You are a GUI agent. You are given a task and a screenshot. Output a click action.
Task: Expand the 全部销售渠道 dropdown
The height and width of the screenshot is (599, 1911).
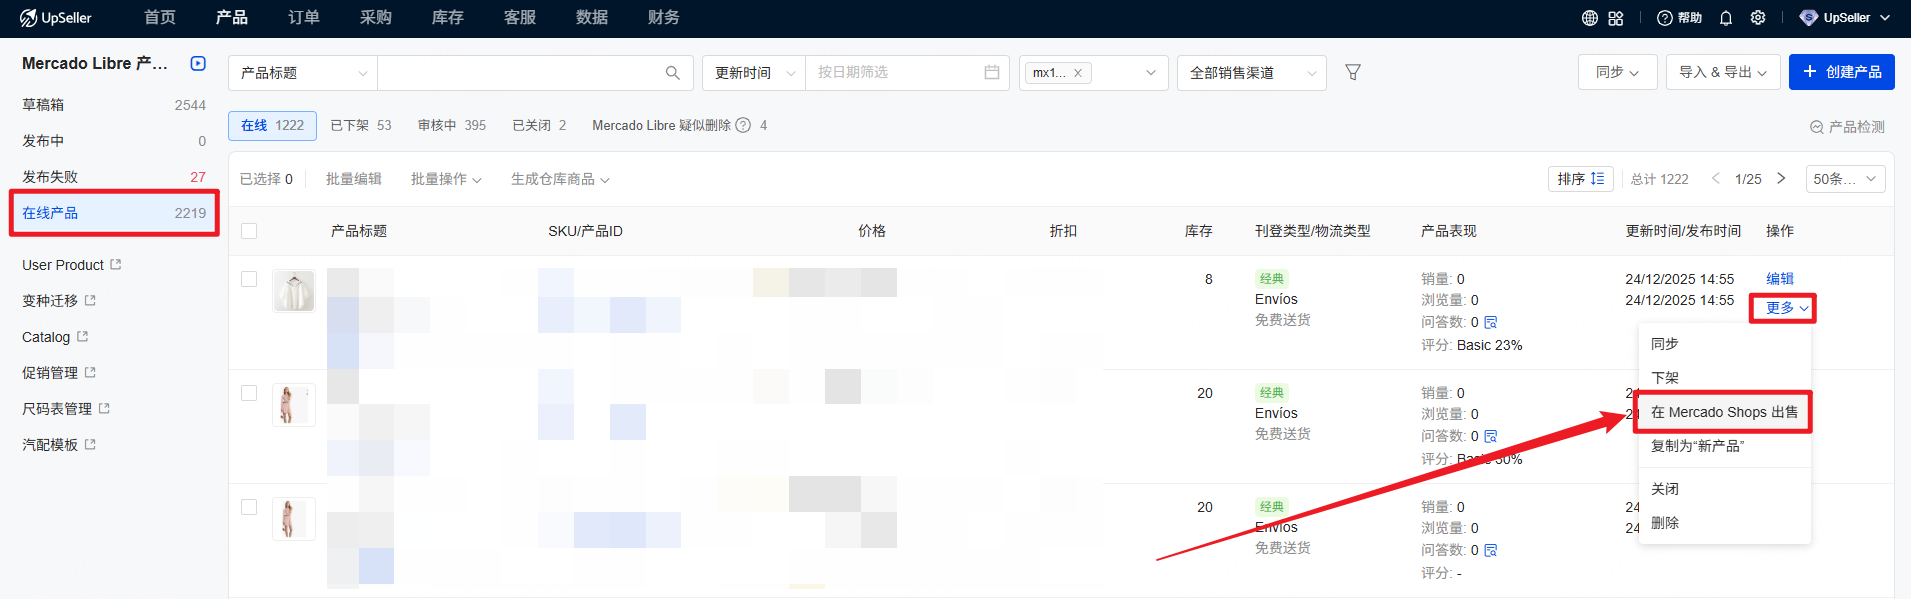tap(1251, 73)
